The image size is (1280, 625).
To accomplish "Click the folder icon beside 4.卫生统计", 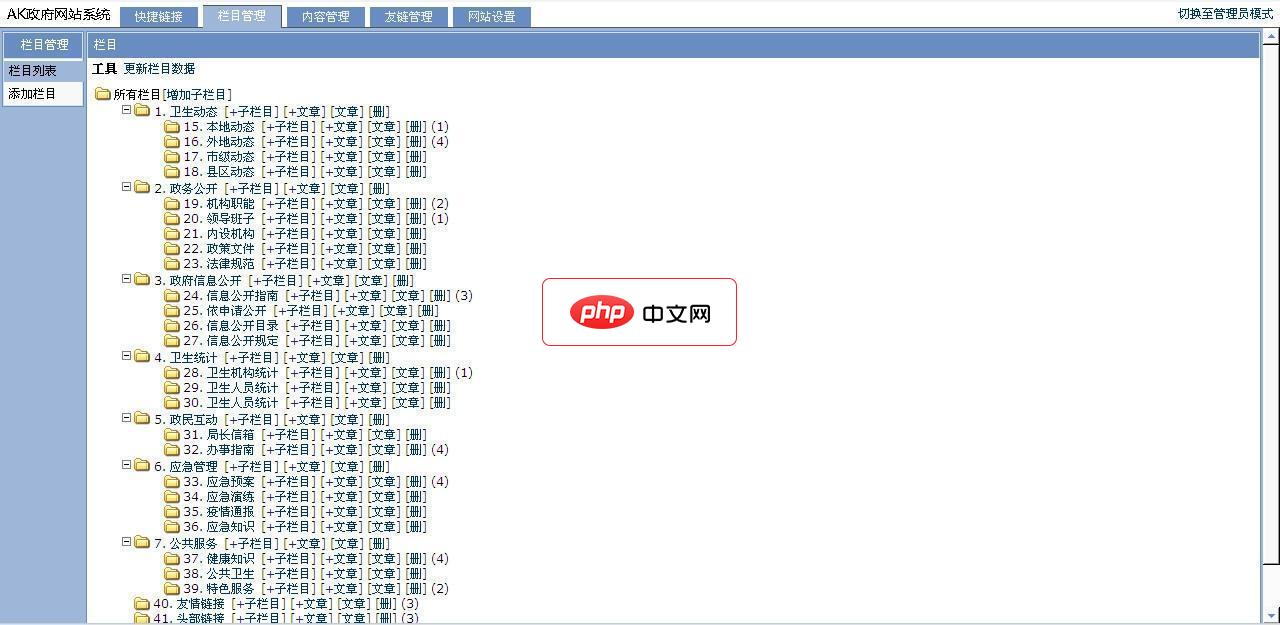I will click(142, 357).
